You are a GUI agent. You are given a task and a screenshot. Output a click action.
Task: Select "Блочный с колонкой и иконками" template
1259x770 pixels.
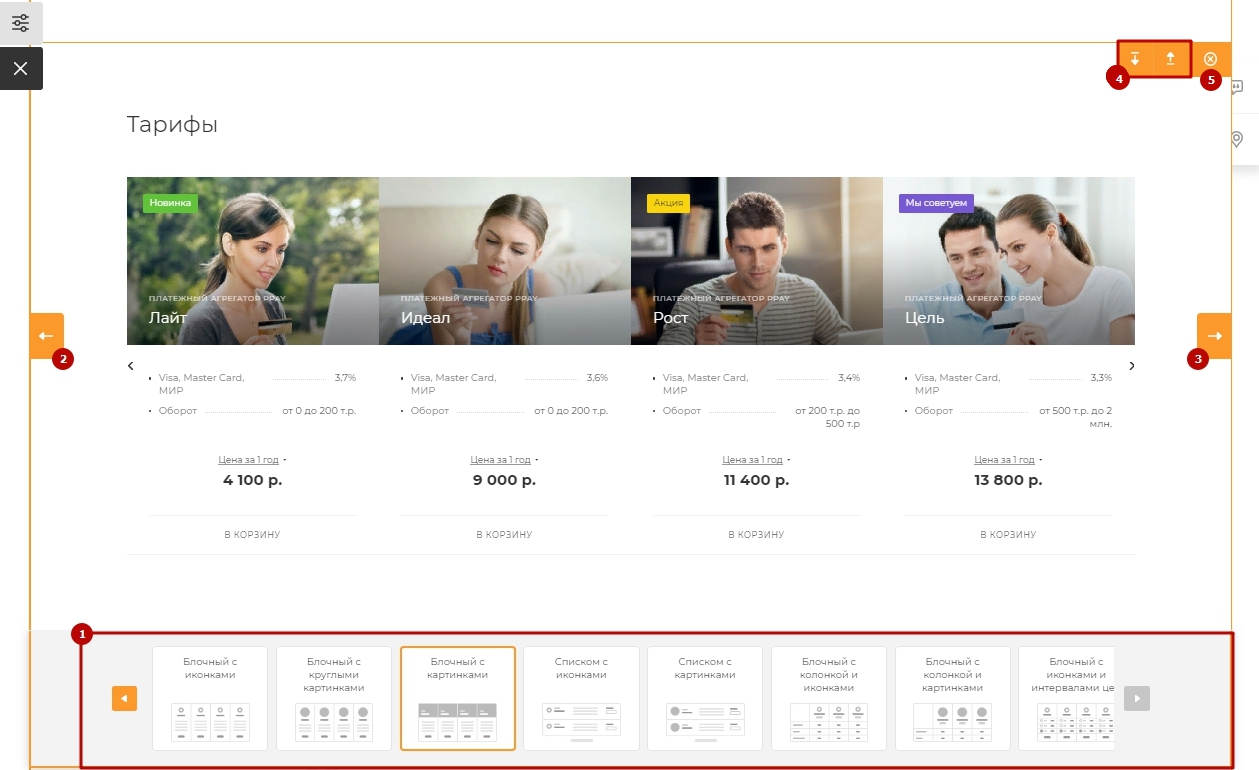[x=829, y=698]
